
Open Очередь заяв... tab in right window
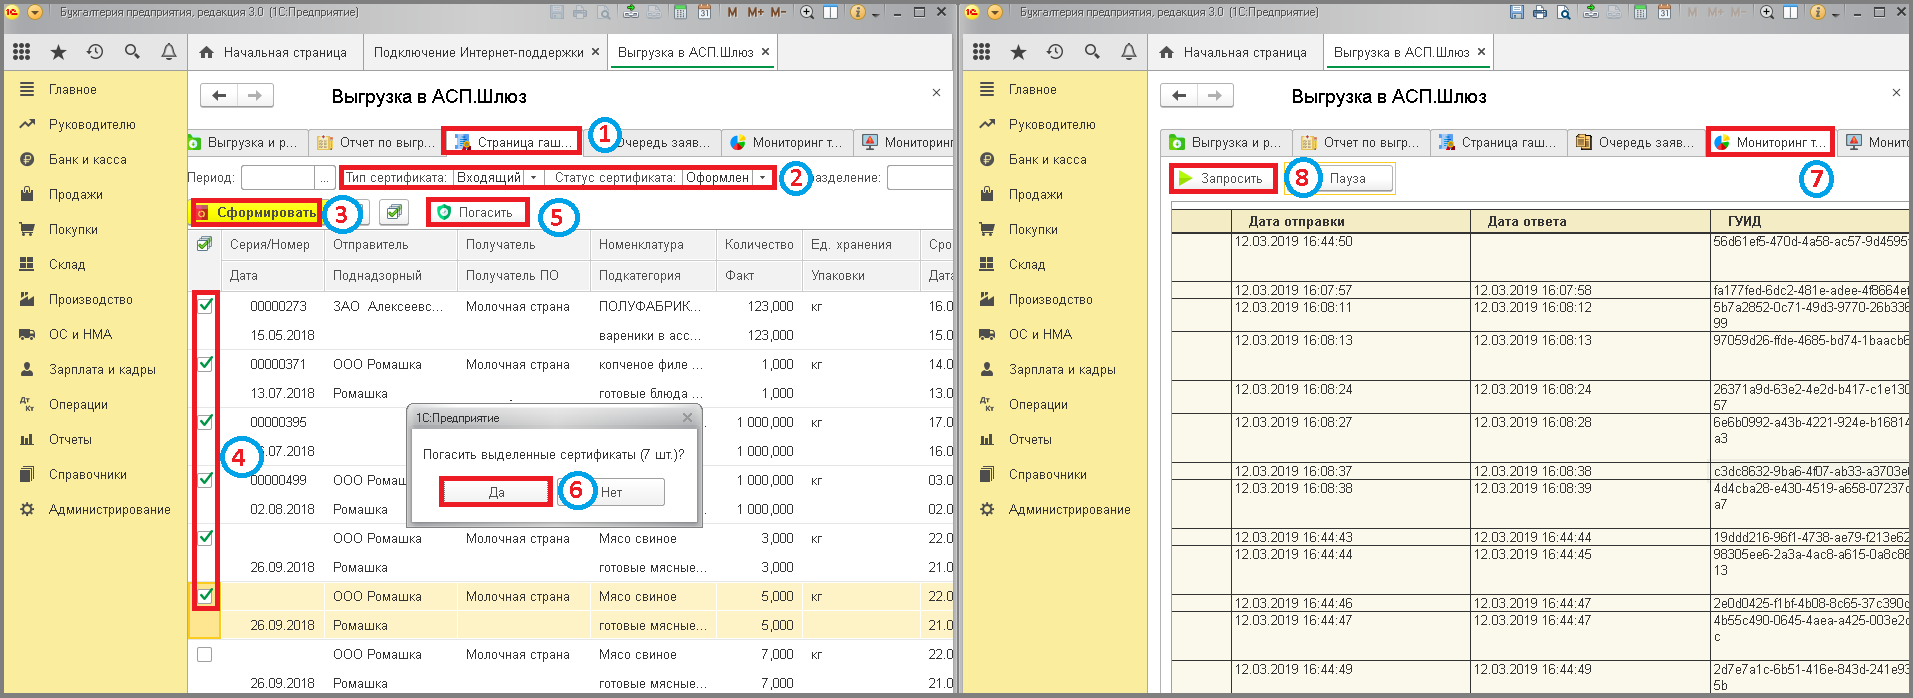(x=1635, y=142)
